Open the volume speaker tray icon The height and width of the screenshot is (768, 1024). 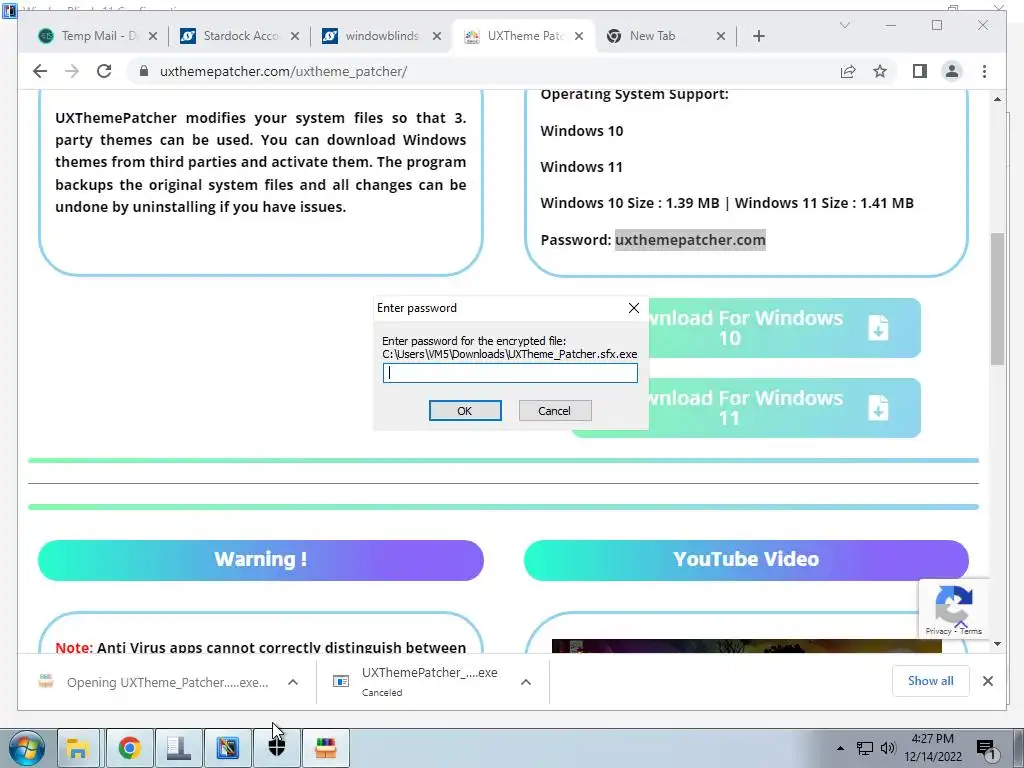888,748
